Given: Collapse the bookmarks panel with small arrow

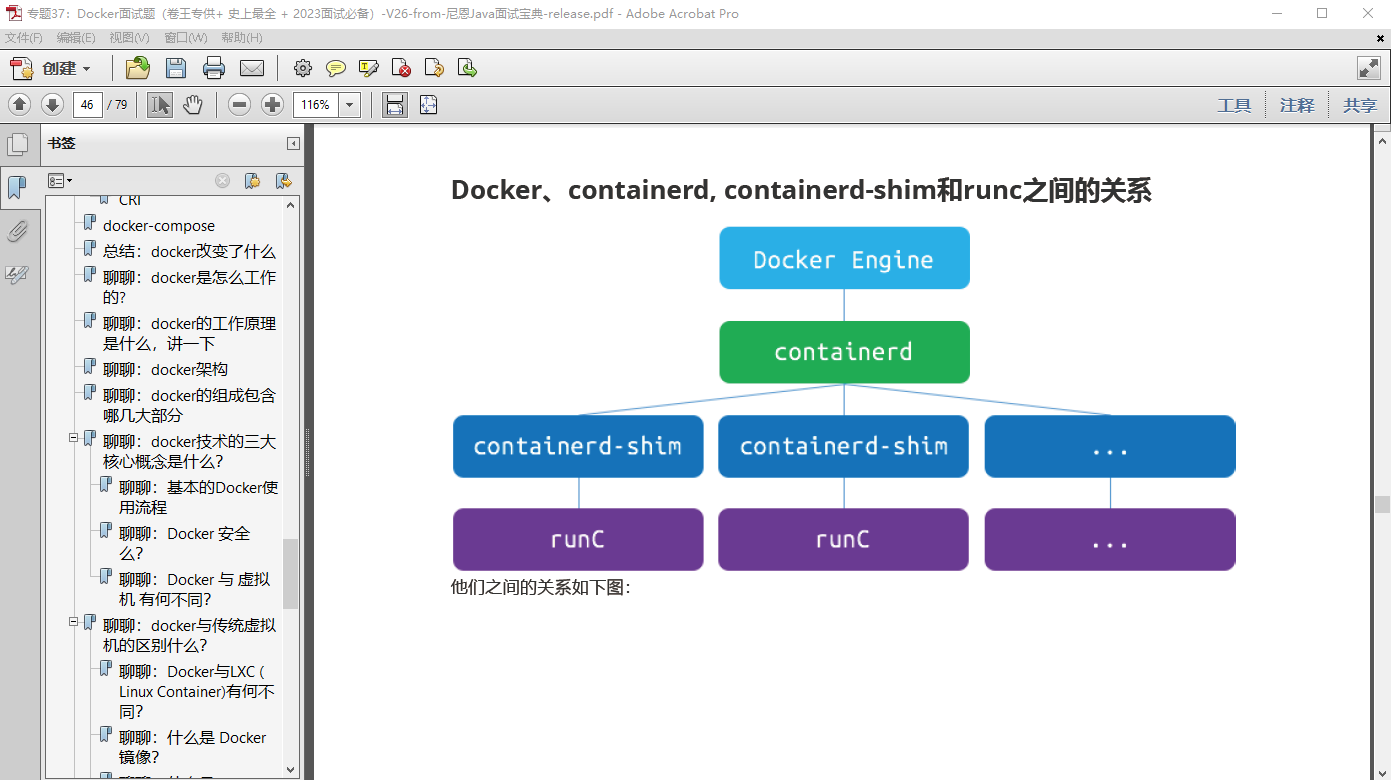Looking at the screenshot, I should 293,143.
